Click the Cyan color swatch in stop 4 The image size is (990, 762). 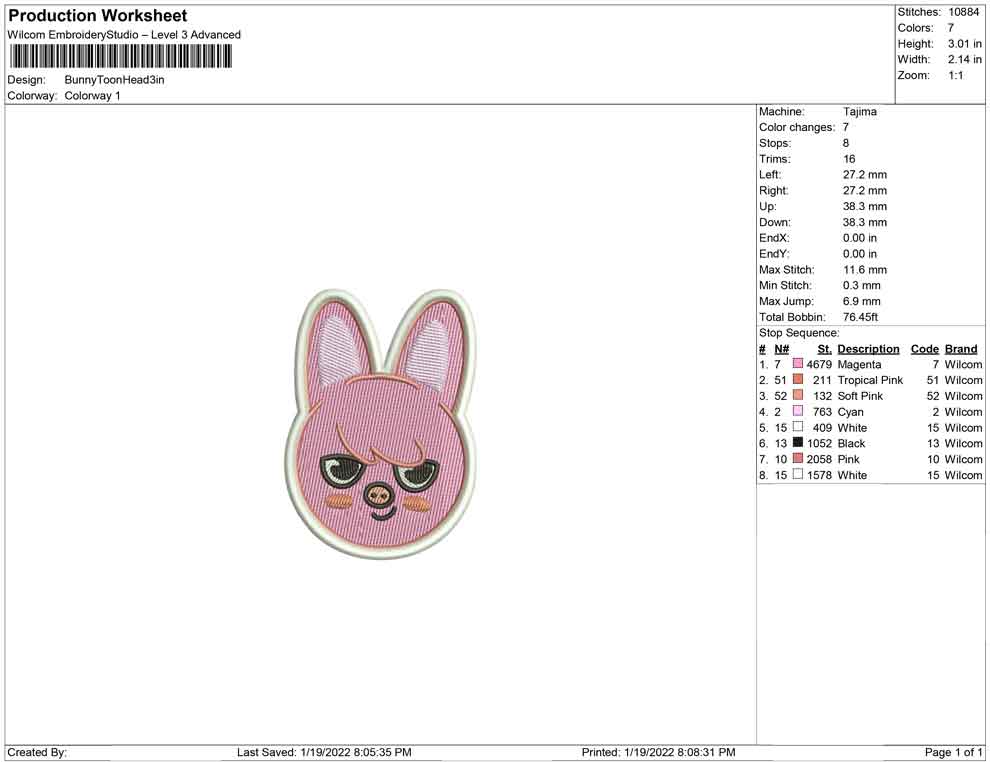pyautogui.click(x=797, y=411)
